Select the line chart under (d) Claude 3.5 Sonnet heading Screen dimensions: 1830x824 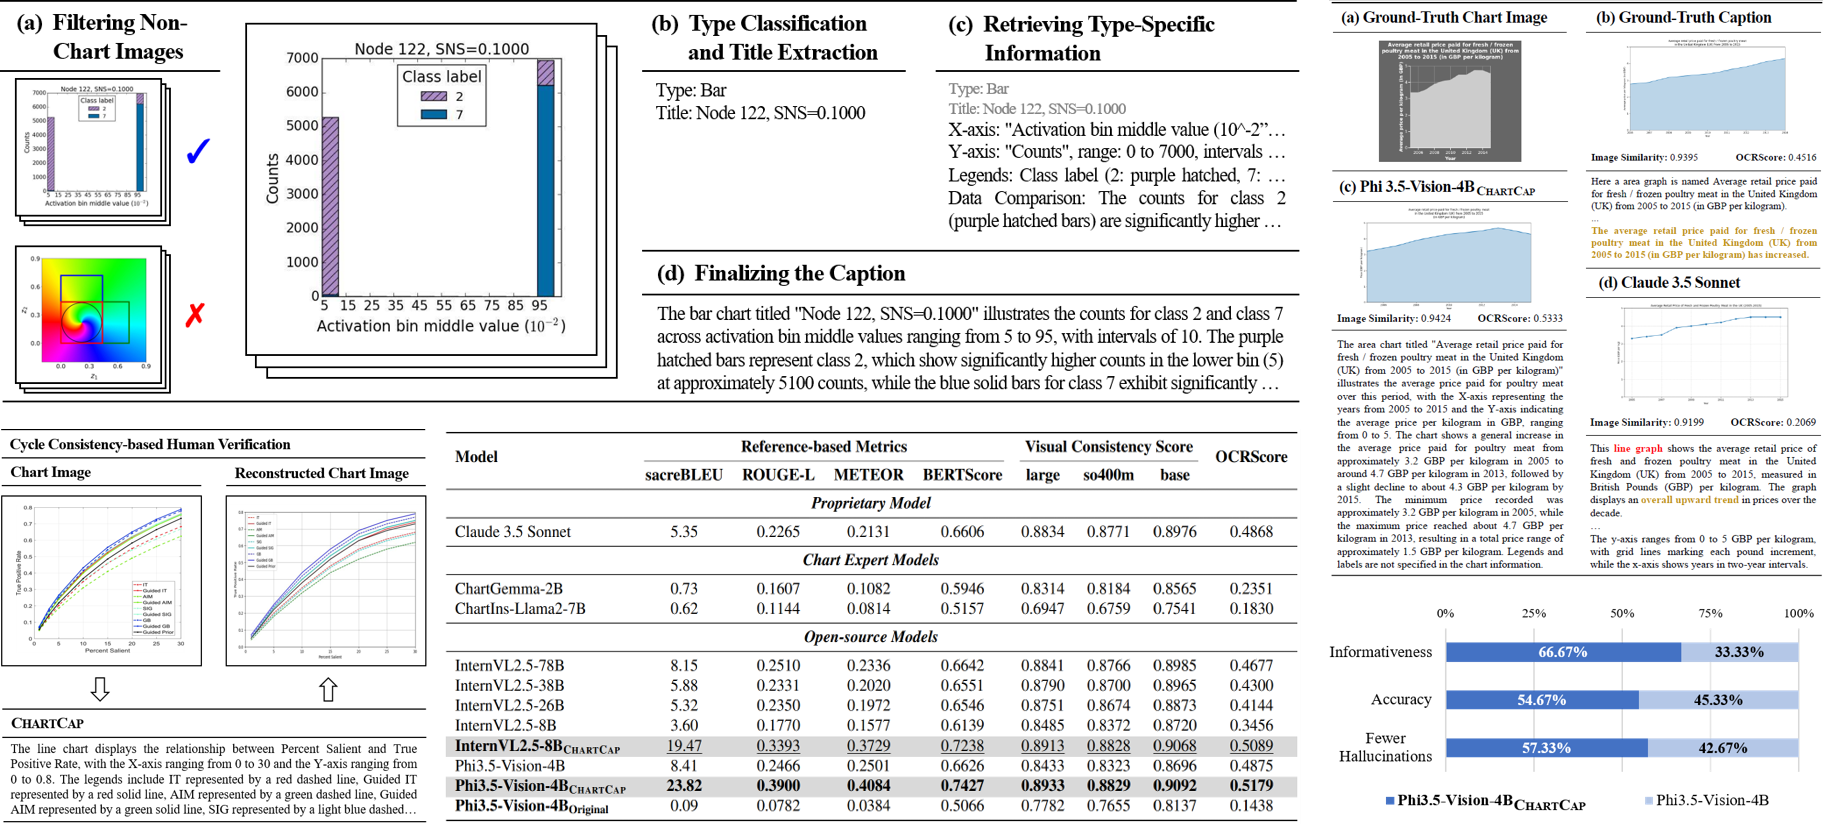pos(1704,353)
